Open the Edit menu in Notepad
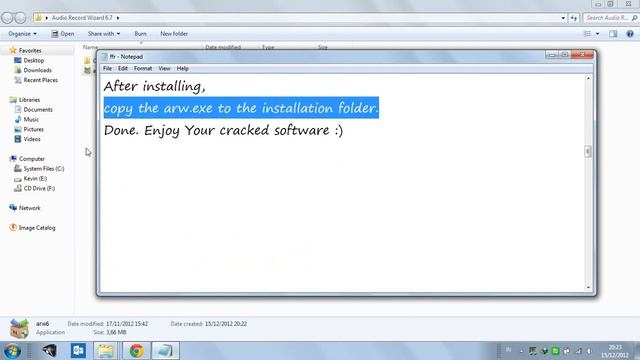Image resolution: width=640 pixels, height=360 pixels. pyautogui.click(x=123, y=69)
